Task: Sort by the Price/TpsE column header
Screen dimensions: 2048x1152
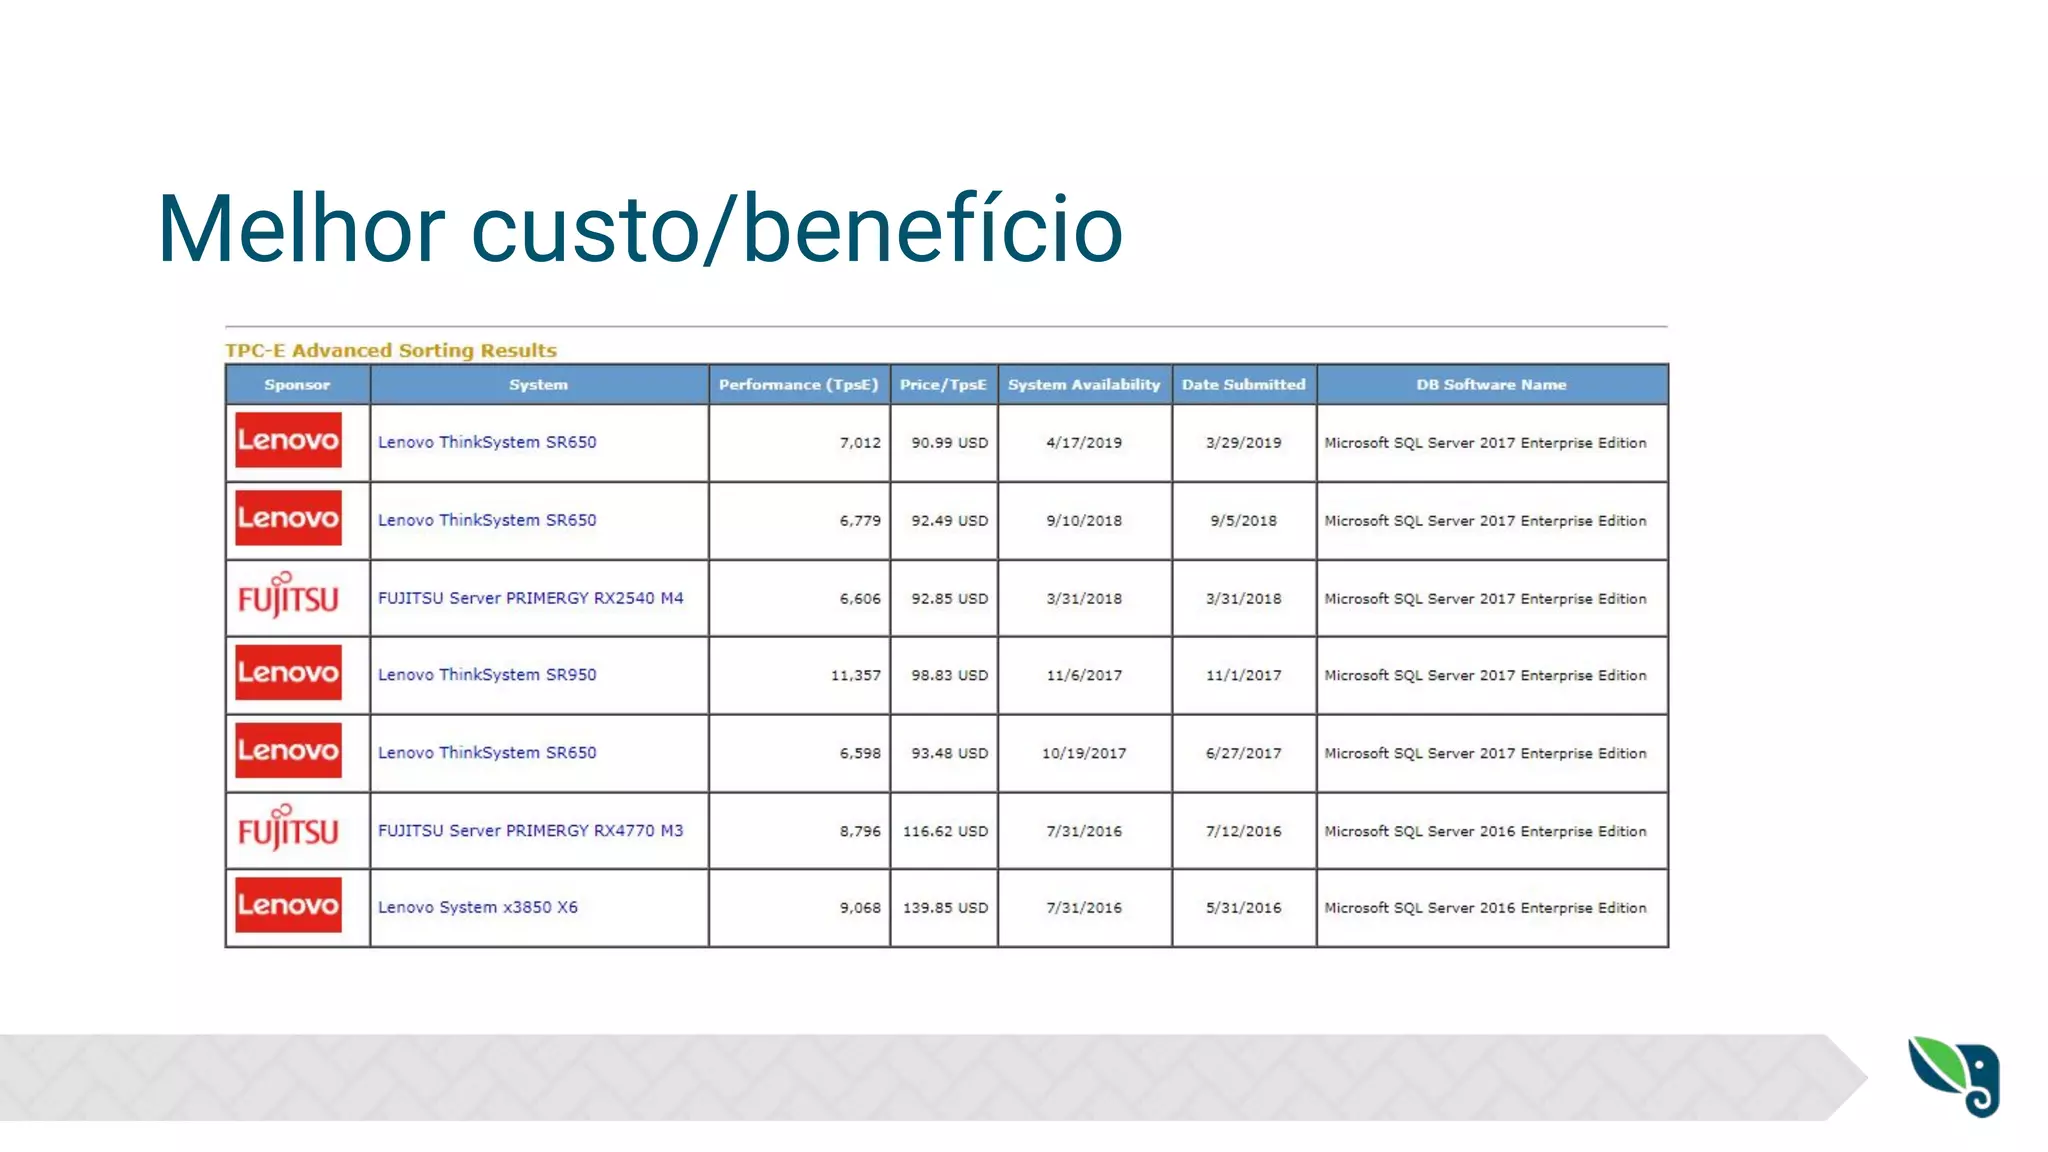Action: tap(943, 385)
